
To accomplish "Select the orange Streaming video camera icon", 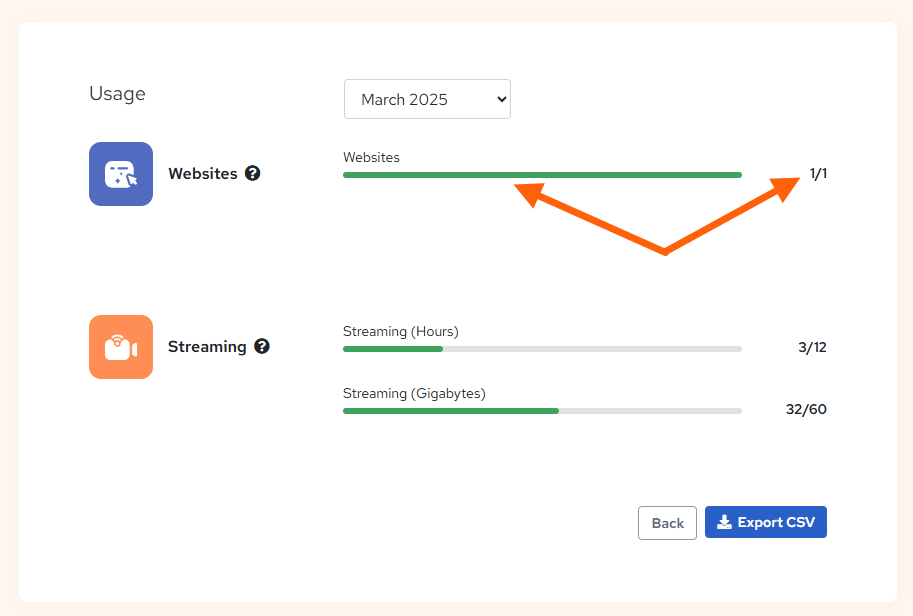I will (120, 346).
